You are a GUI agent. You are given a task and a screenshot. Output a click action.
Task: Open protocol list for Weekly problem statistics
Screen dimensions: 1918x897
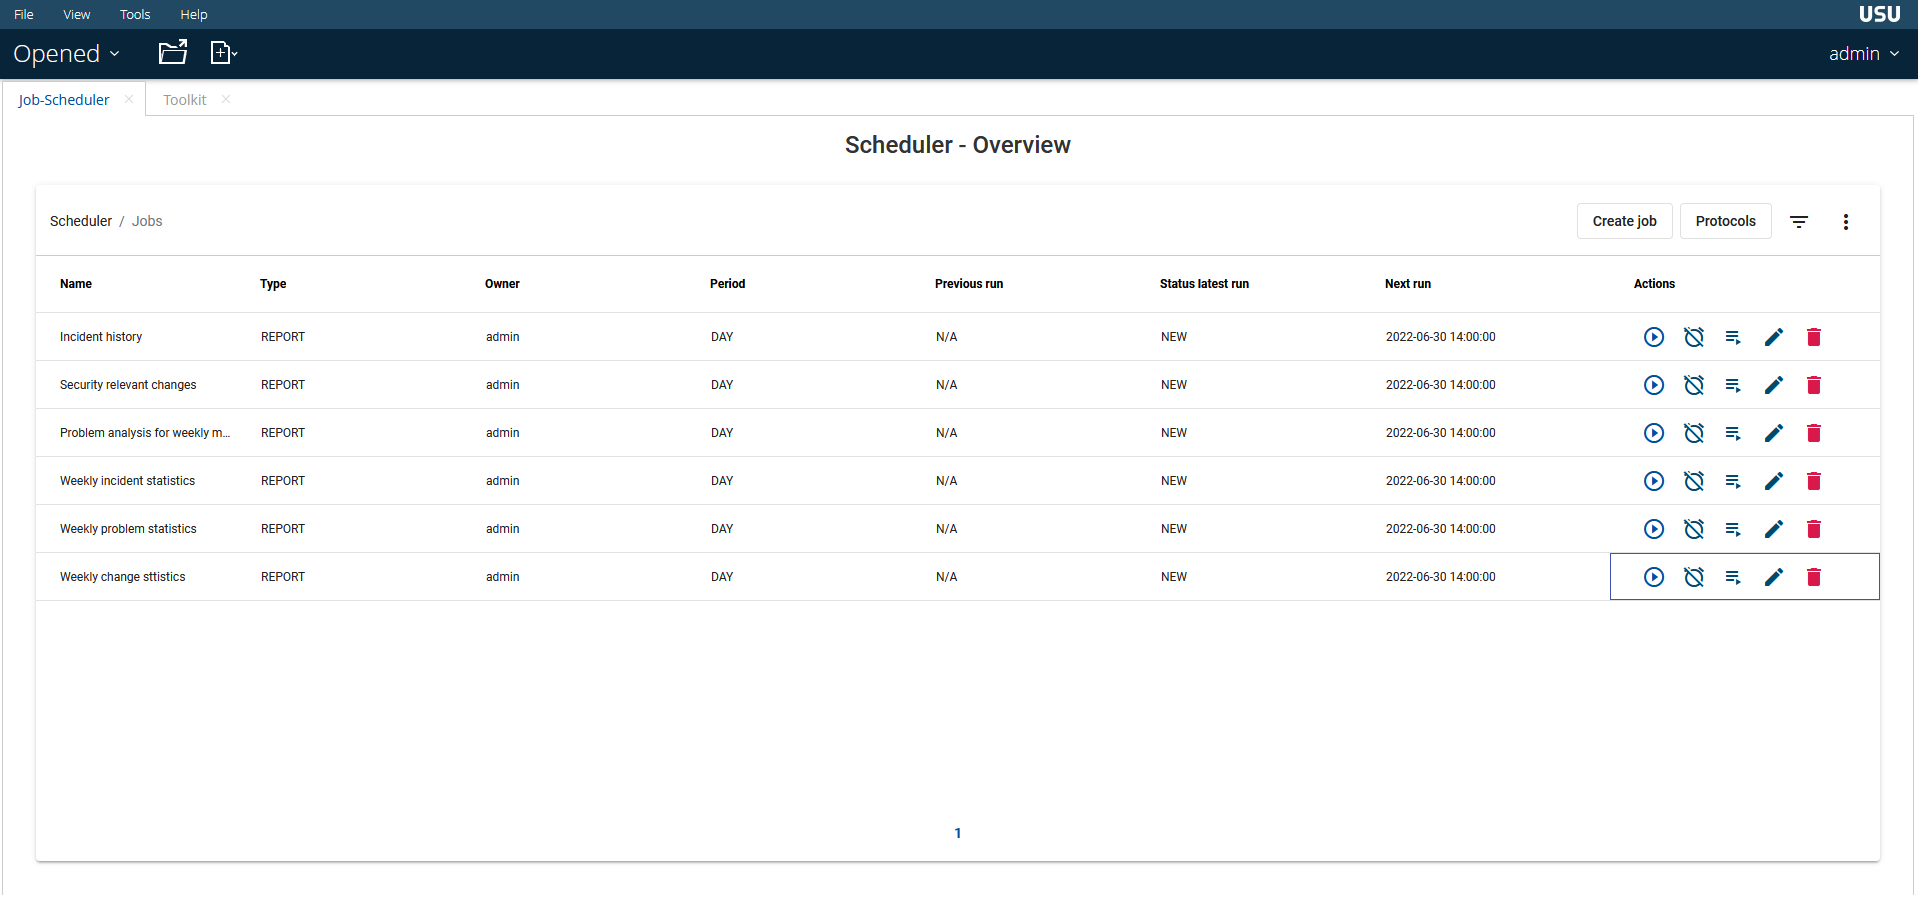click(1734, 529)
